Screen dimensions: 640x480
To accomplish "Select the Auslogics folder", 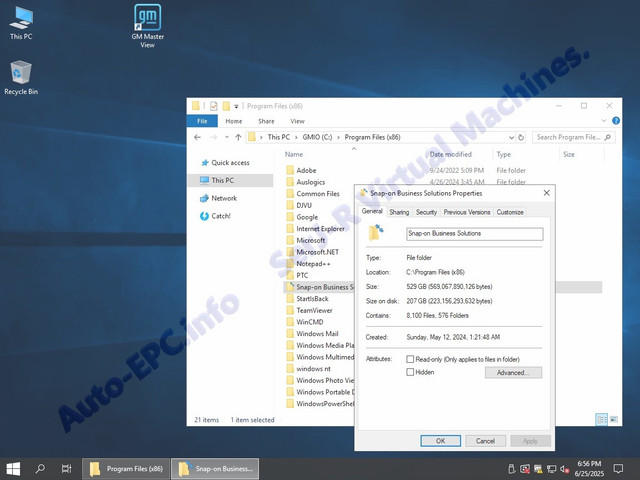I will point(311,182).
